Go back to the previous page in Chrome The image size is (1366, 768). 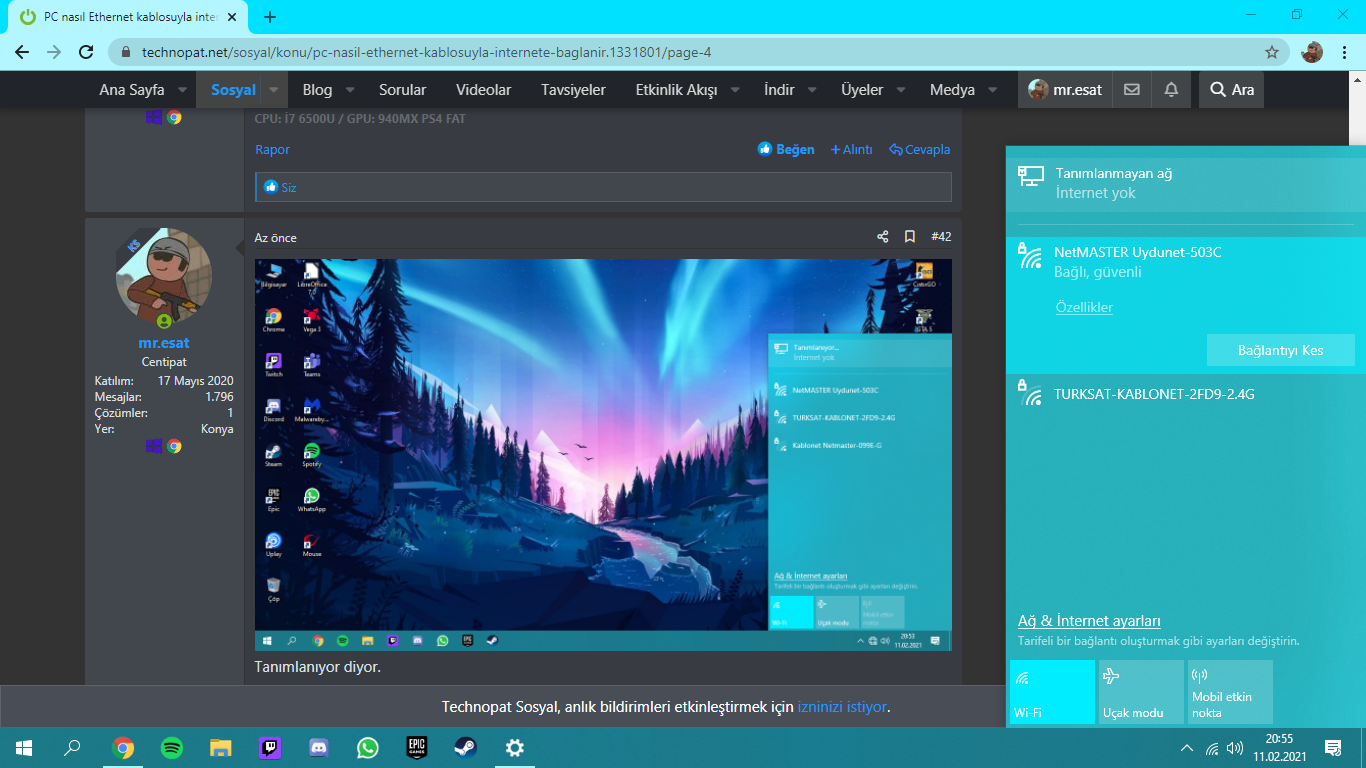22,52
